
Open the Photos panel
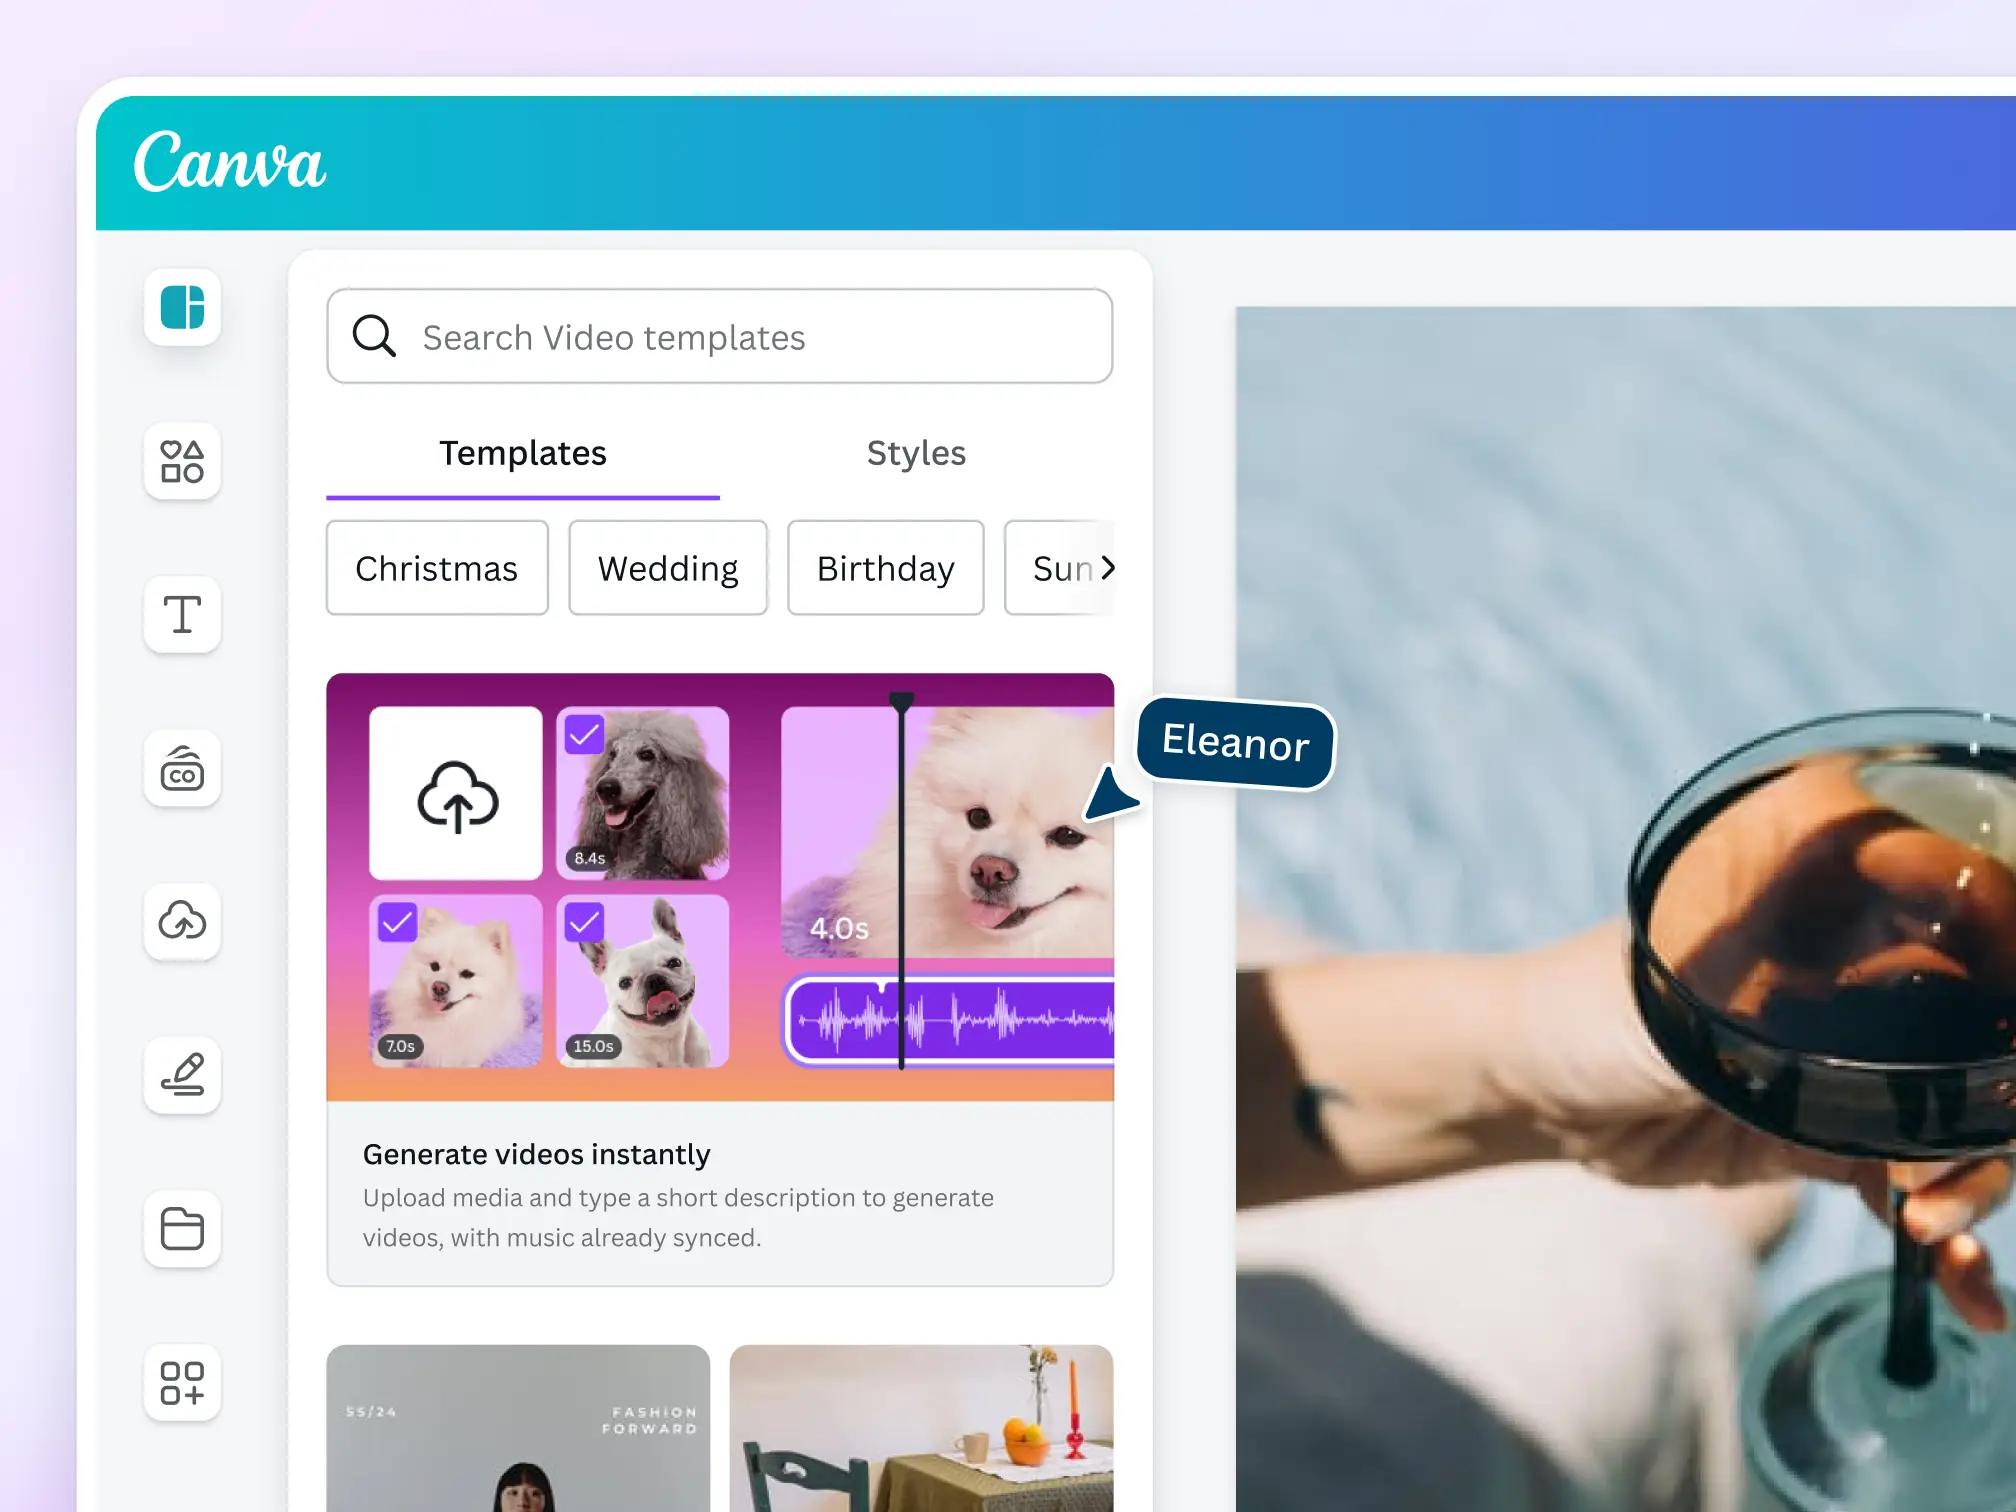pos(181,769)
